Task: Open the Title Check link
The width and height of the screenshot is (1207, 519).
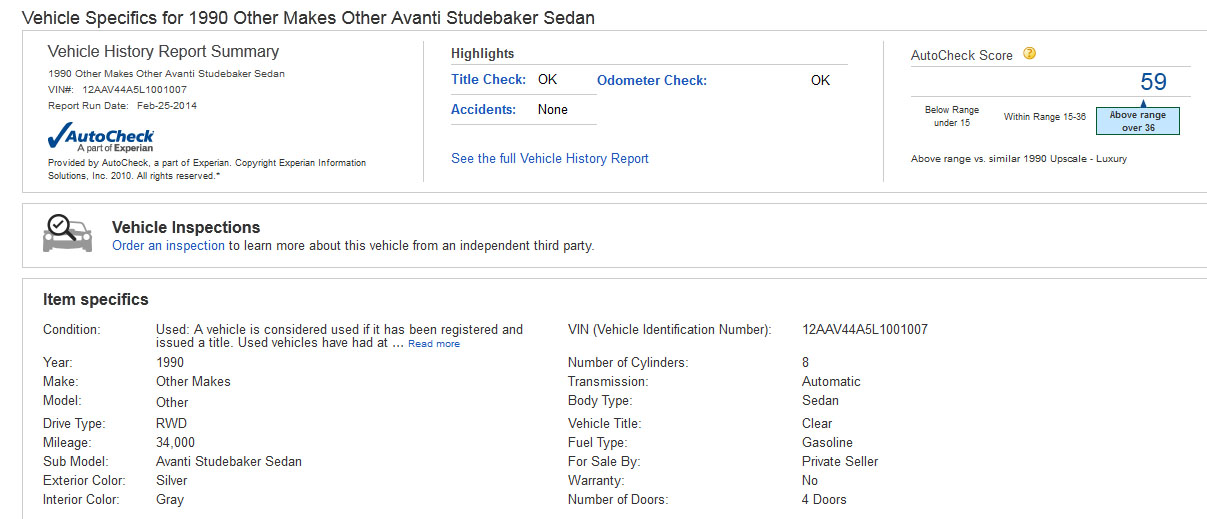Action: click(x=489, y=80)
